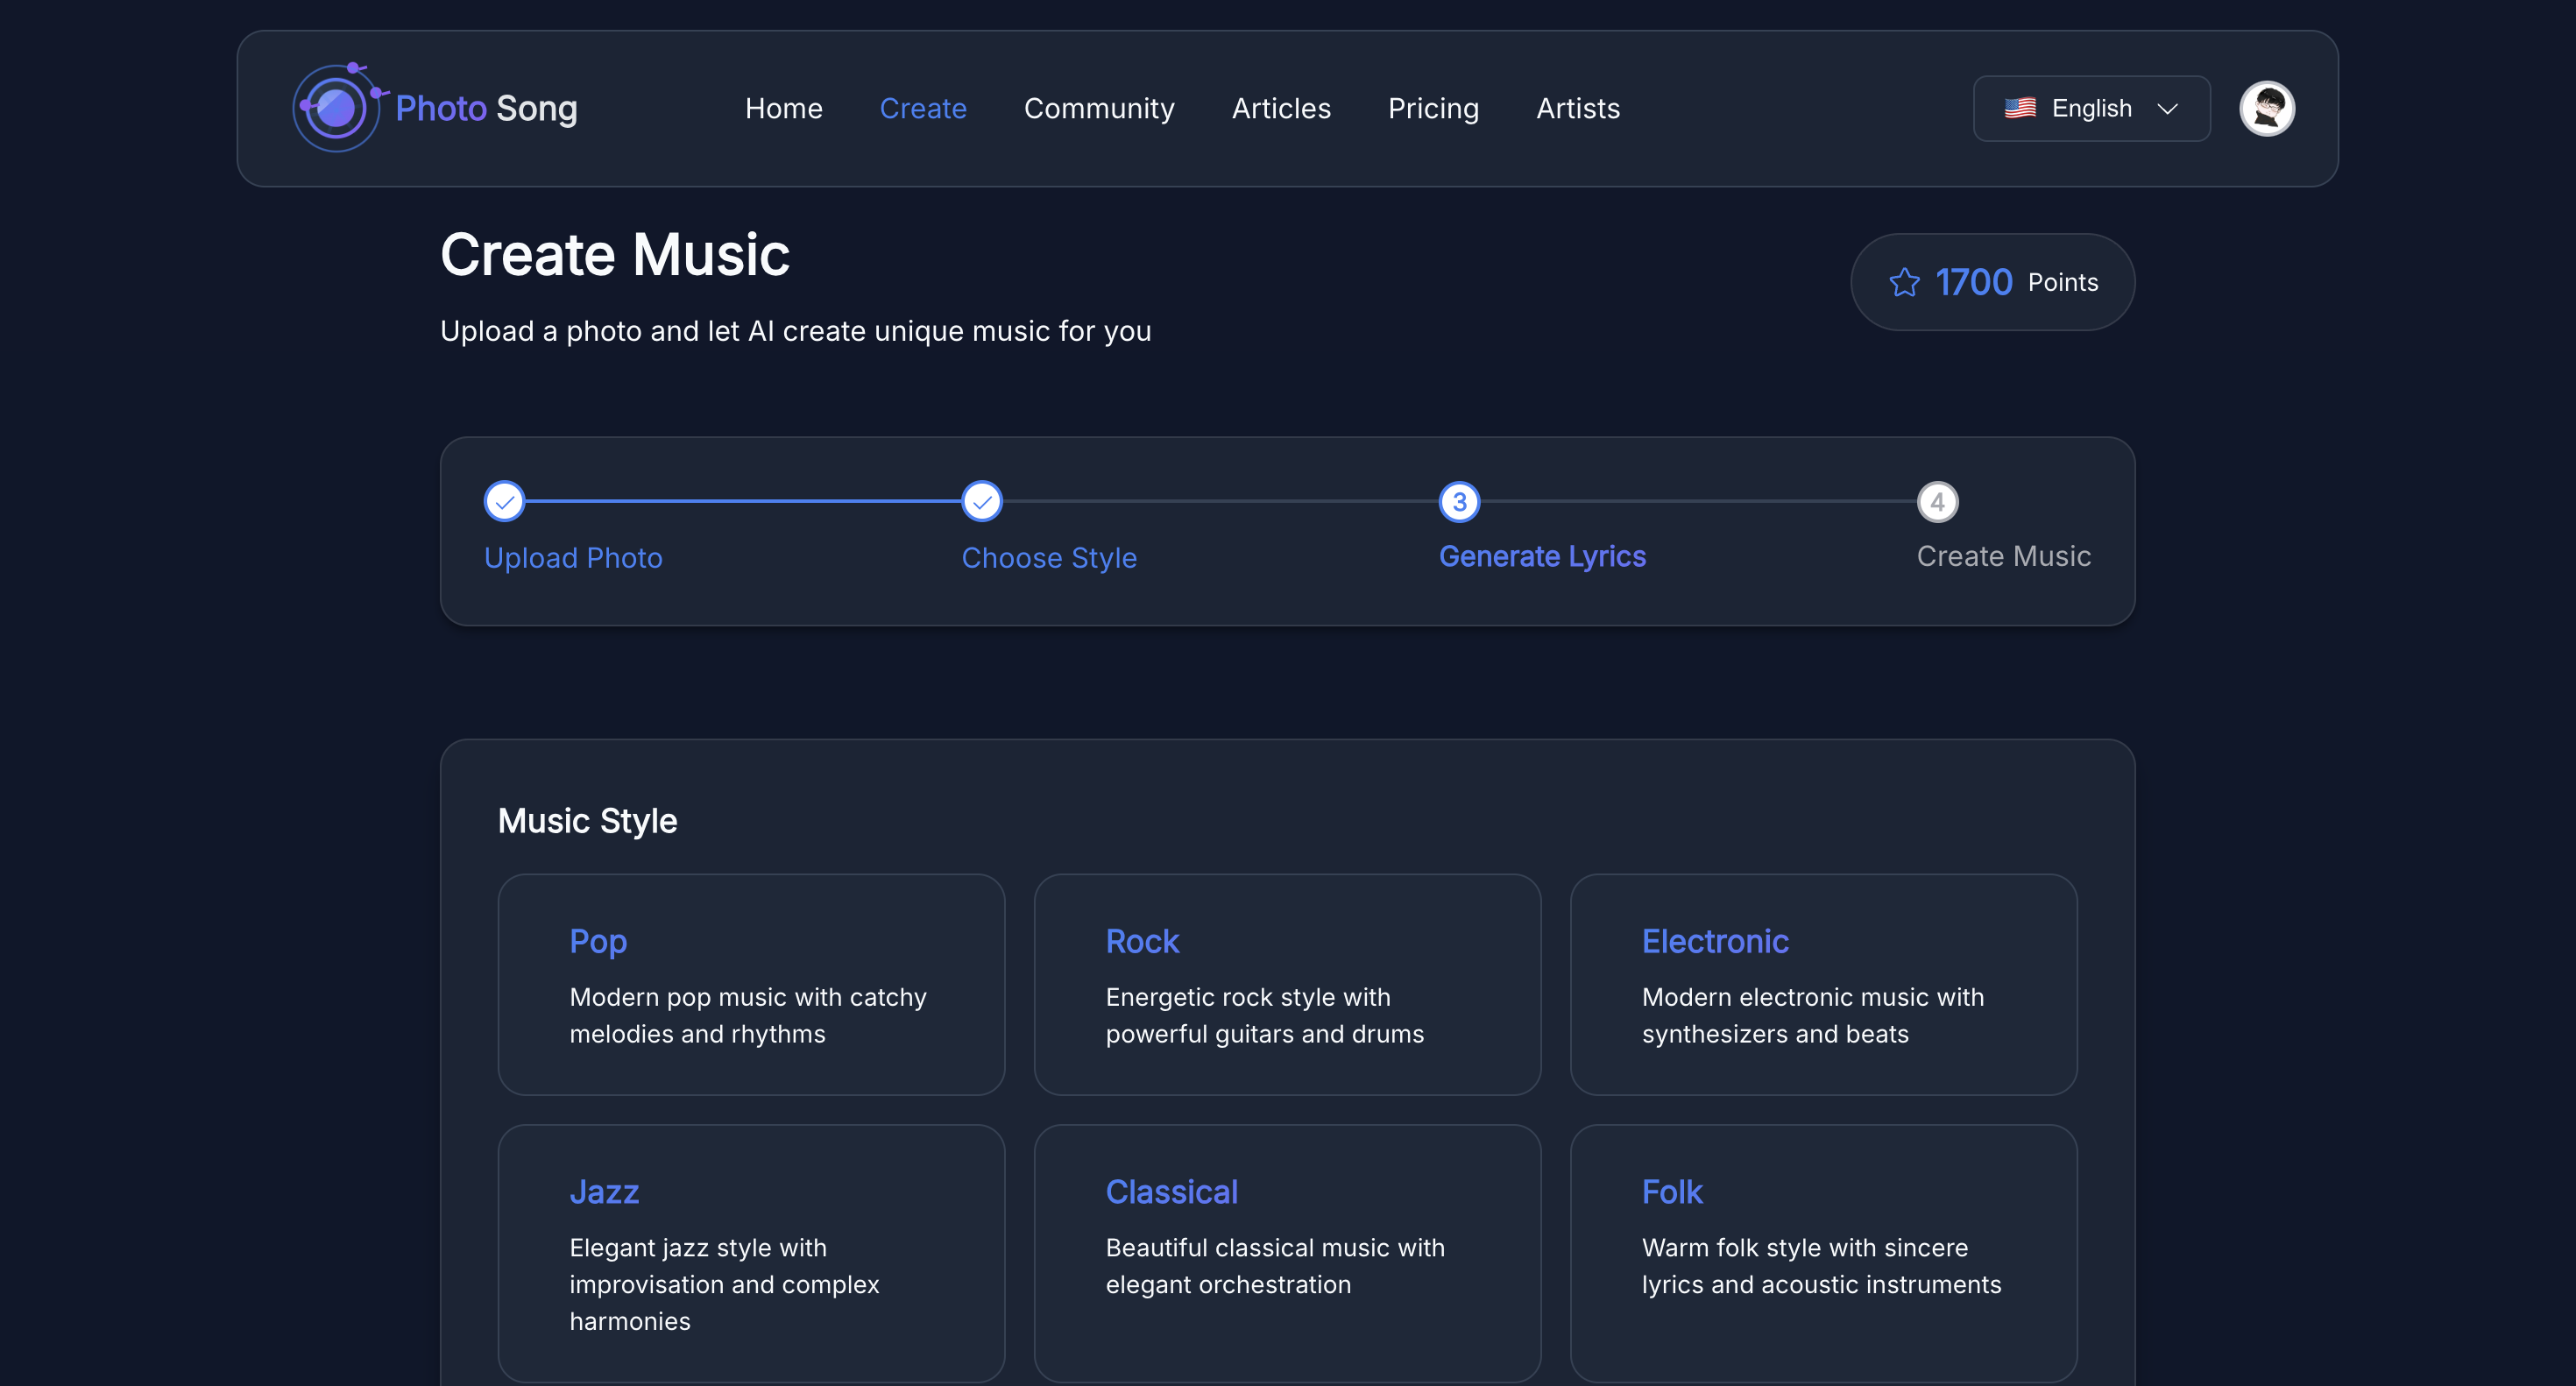This screenshot has width=2576, height=1386.
Task: Go to the Community page
Action: click(1098, 108)
